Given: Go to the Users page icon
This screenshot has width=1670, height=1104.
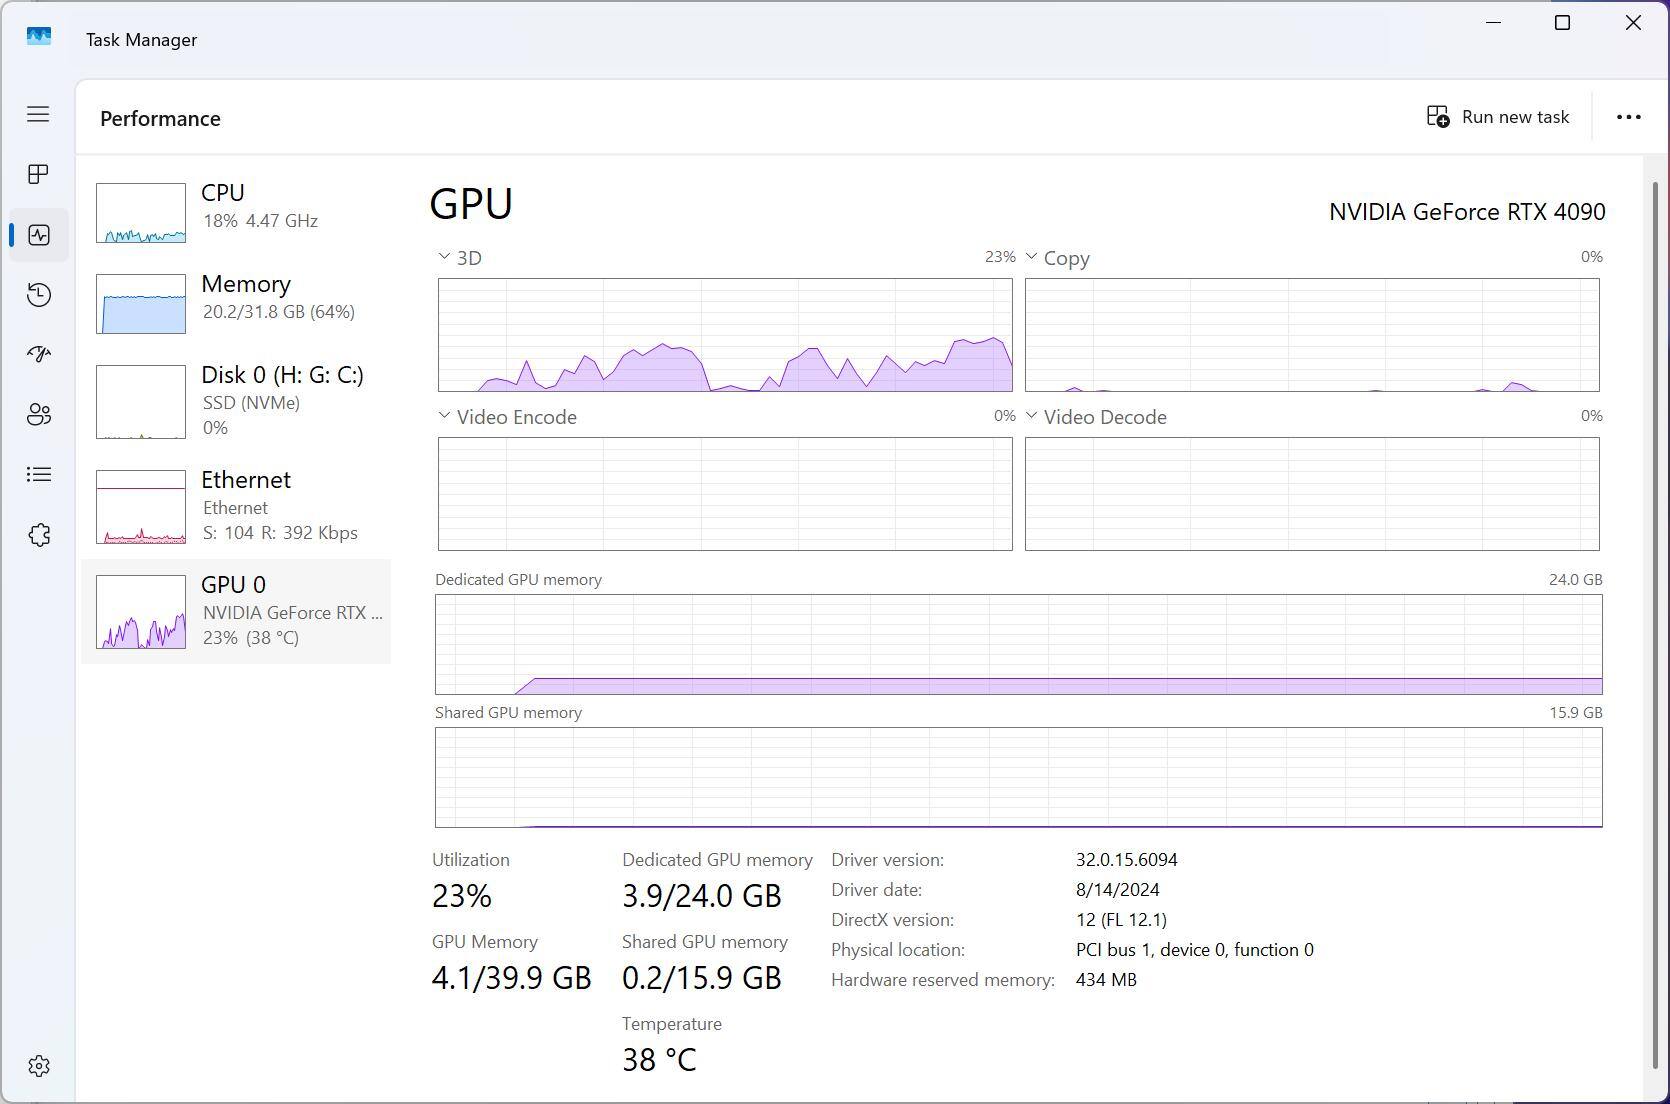Looking at the screenshot, I should coord(38,414).
